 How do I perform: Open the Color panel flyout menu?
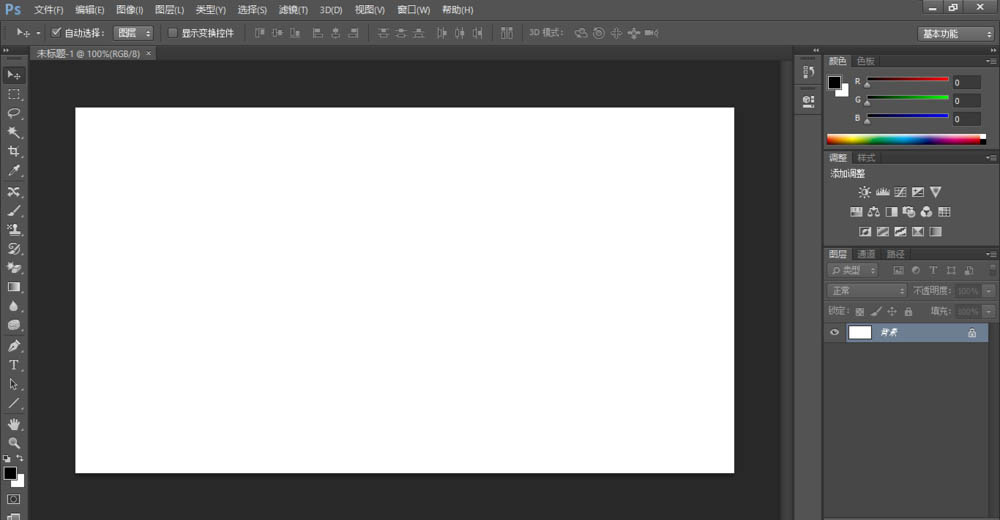991,61
